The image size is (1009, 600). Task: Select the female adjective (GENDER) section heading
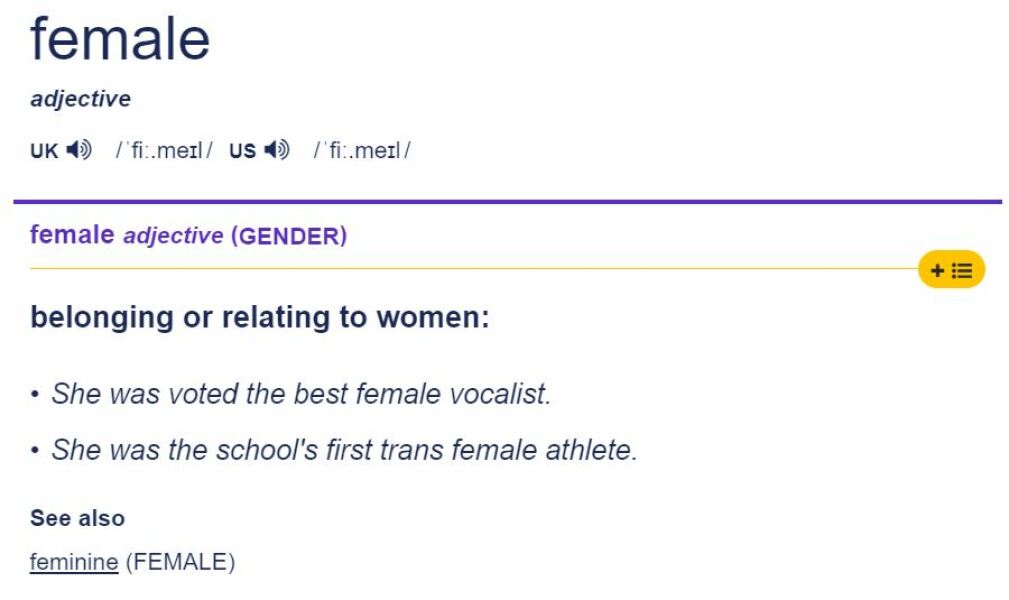pos(188,235)
